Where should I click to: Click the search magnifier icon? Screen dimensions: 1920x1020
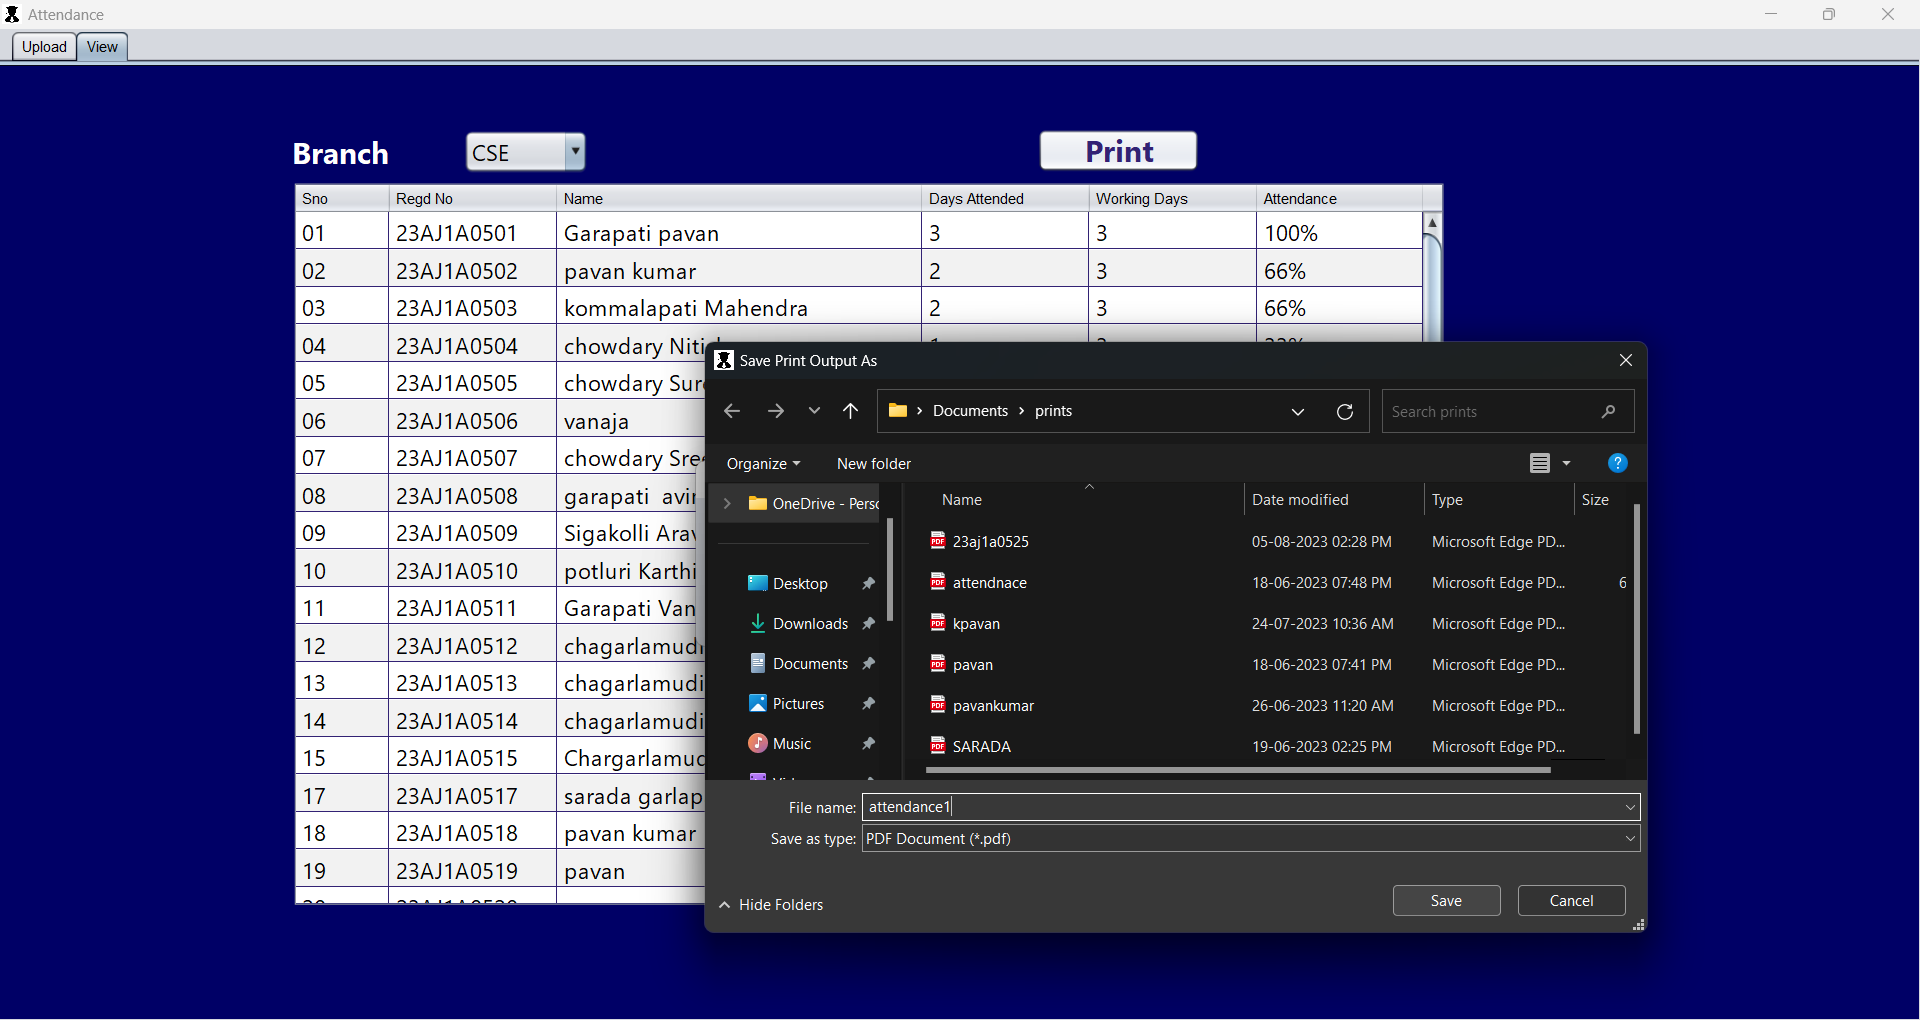(1608, 412)
